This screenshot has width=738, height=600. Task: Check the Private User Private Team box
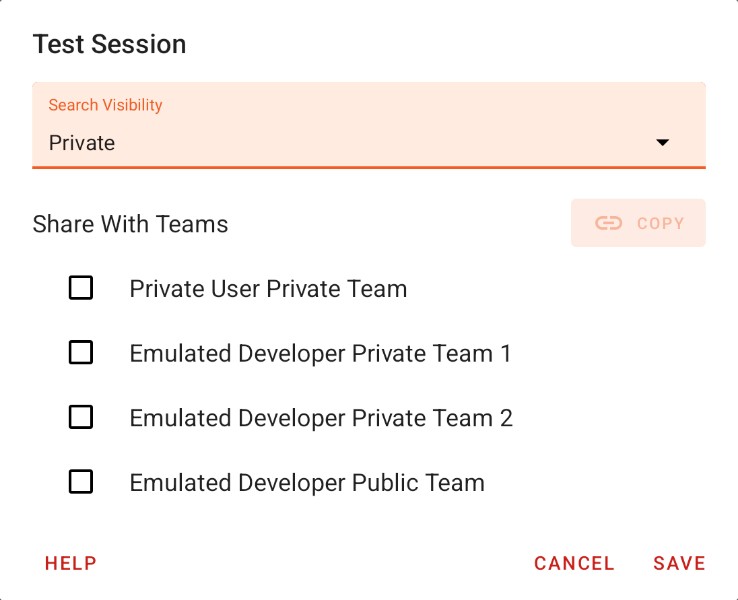(80, 288)
